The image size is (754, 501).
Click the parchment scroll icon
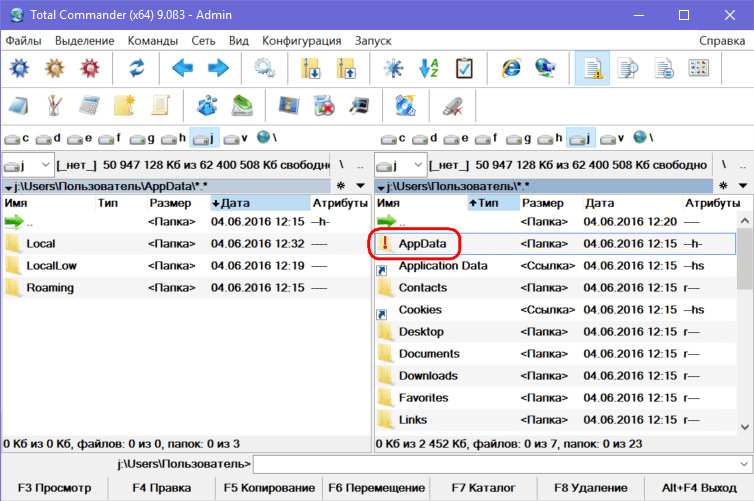[x=160, y=105]
